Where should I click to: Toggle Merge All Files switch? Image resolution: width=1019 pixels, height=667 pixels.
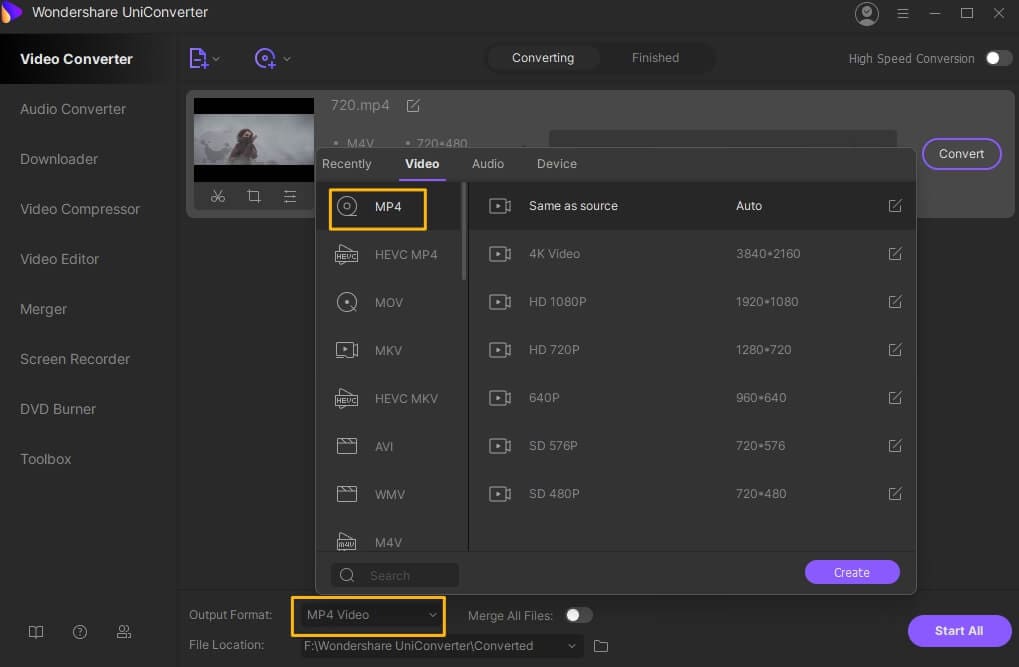[578, 615]
